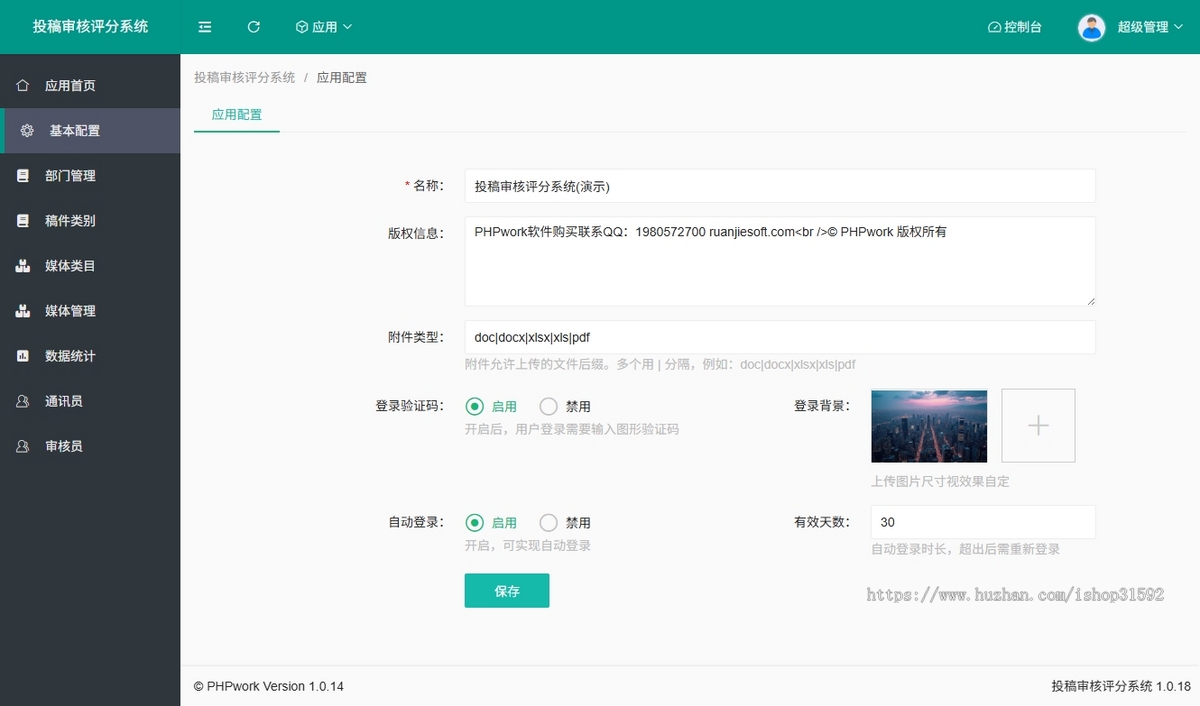Screen dimensions: 1200x706
Task: Click the 版权信息 textarea
Action: click(x=780, y=261)
